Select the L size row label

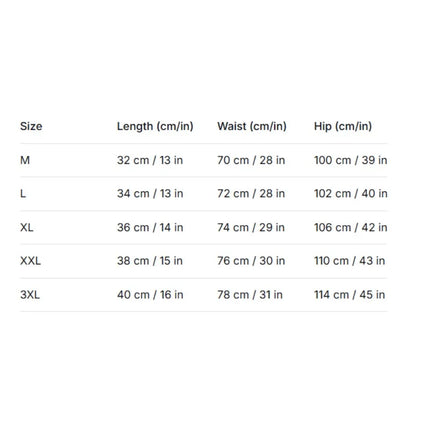click(23, 194)
